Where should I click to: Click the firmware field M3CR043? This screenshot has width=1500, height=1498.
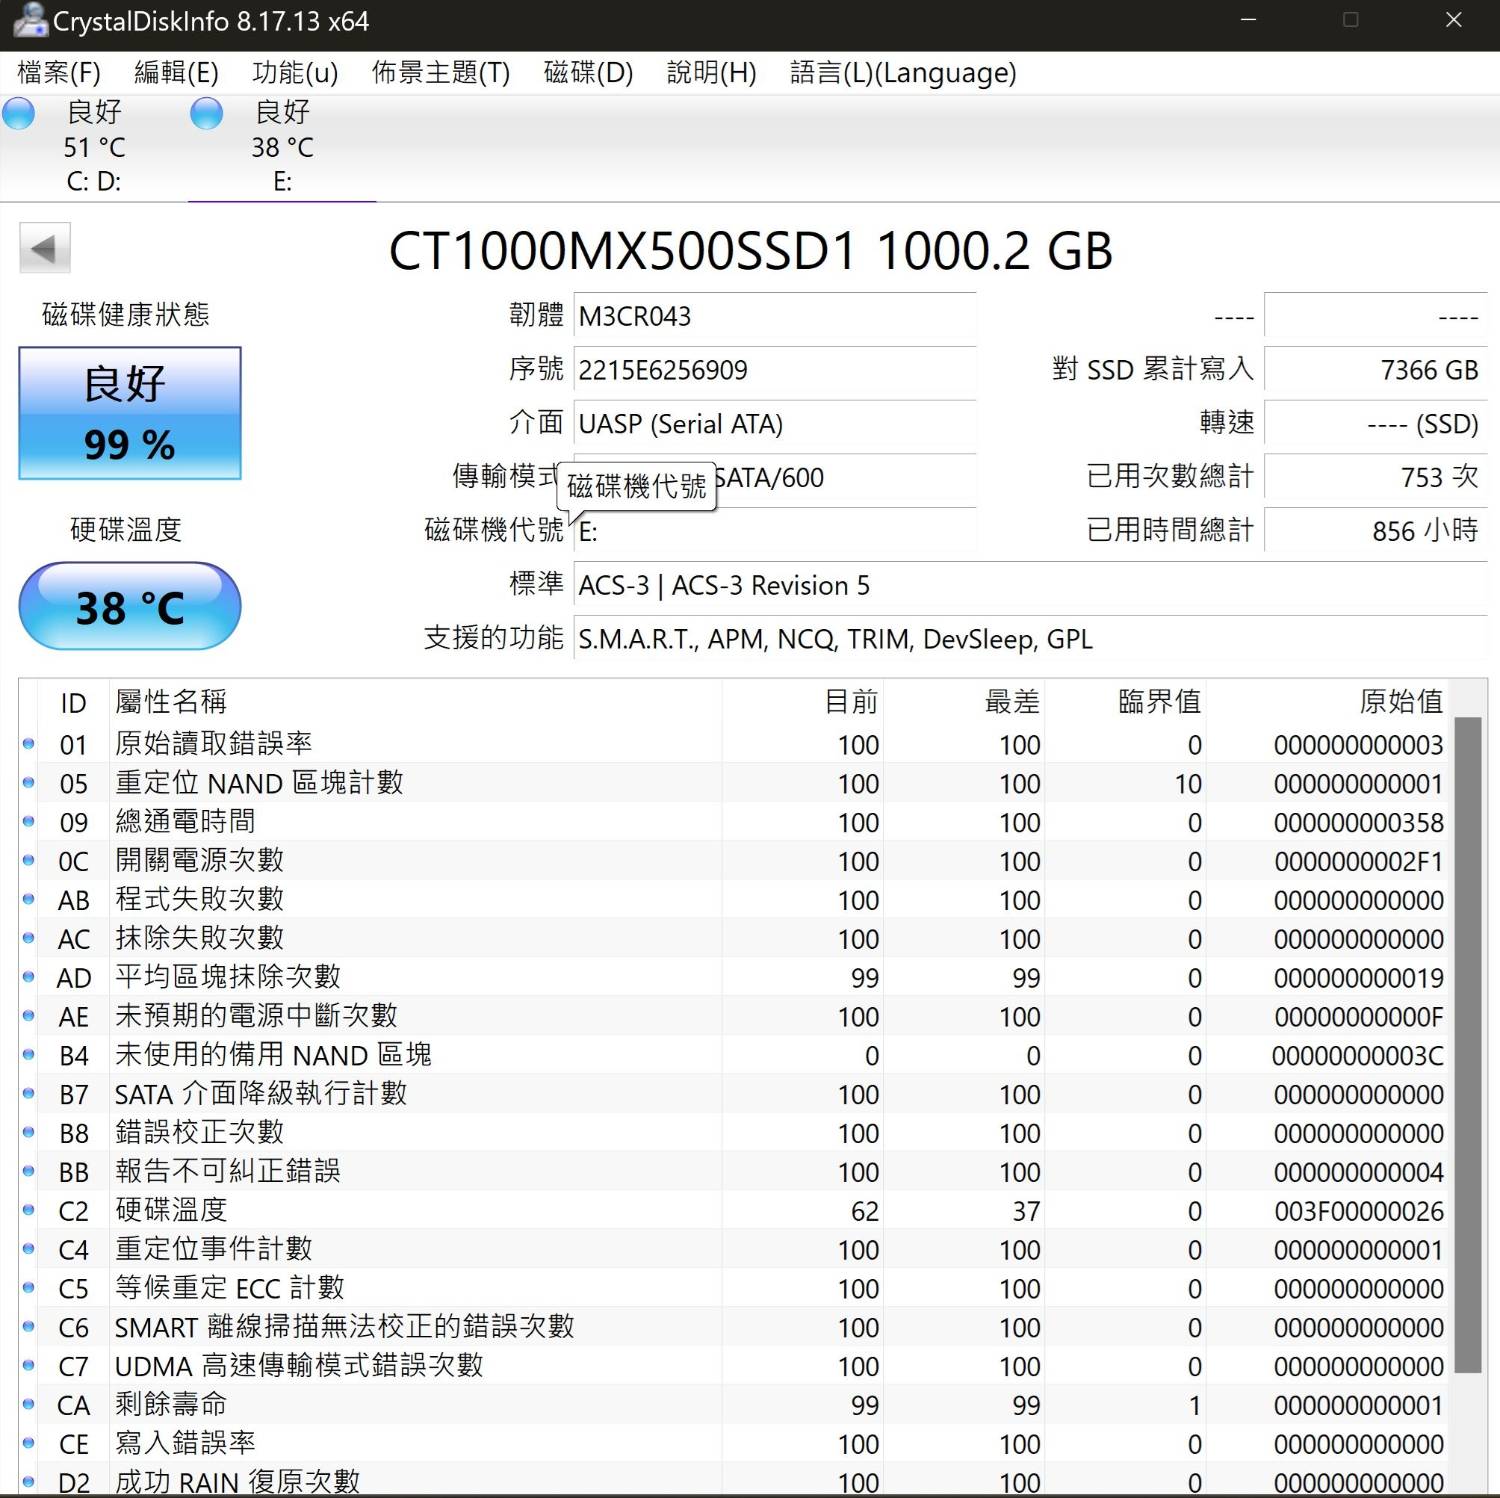(775, 316)
